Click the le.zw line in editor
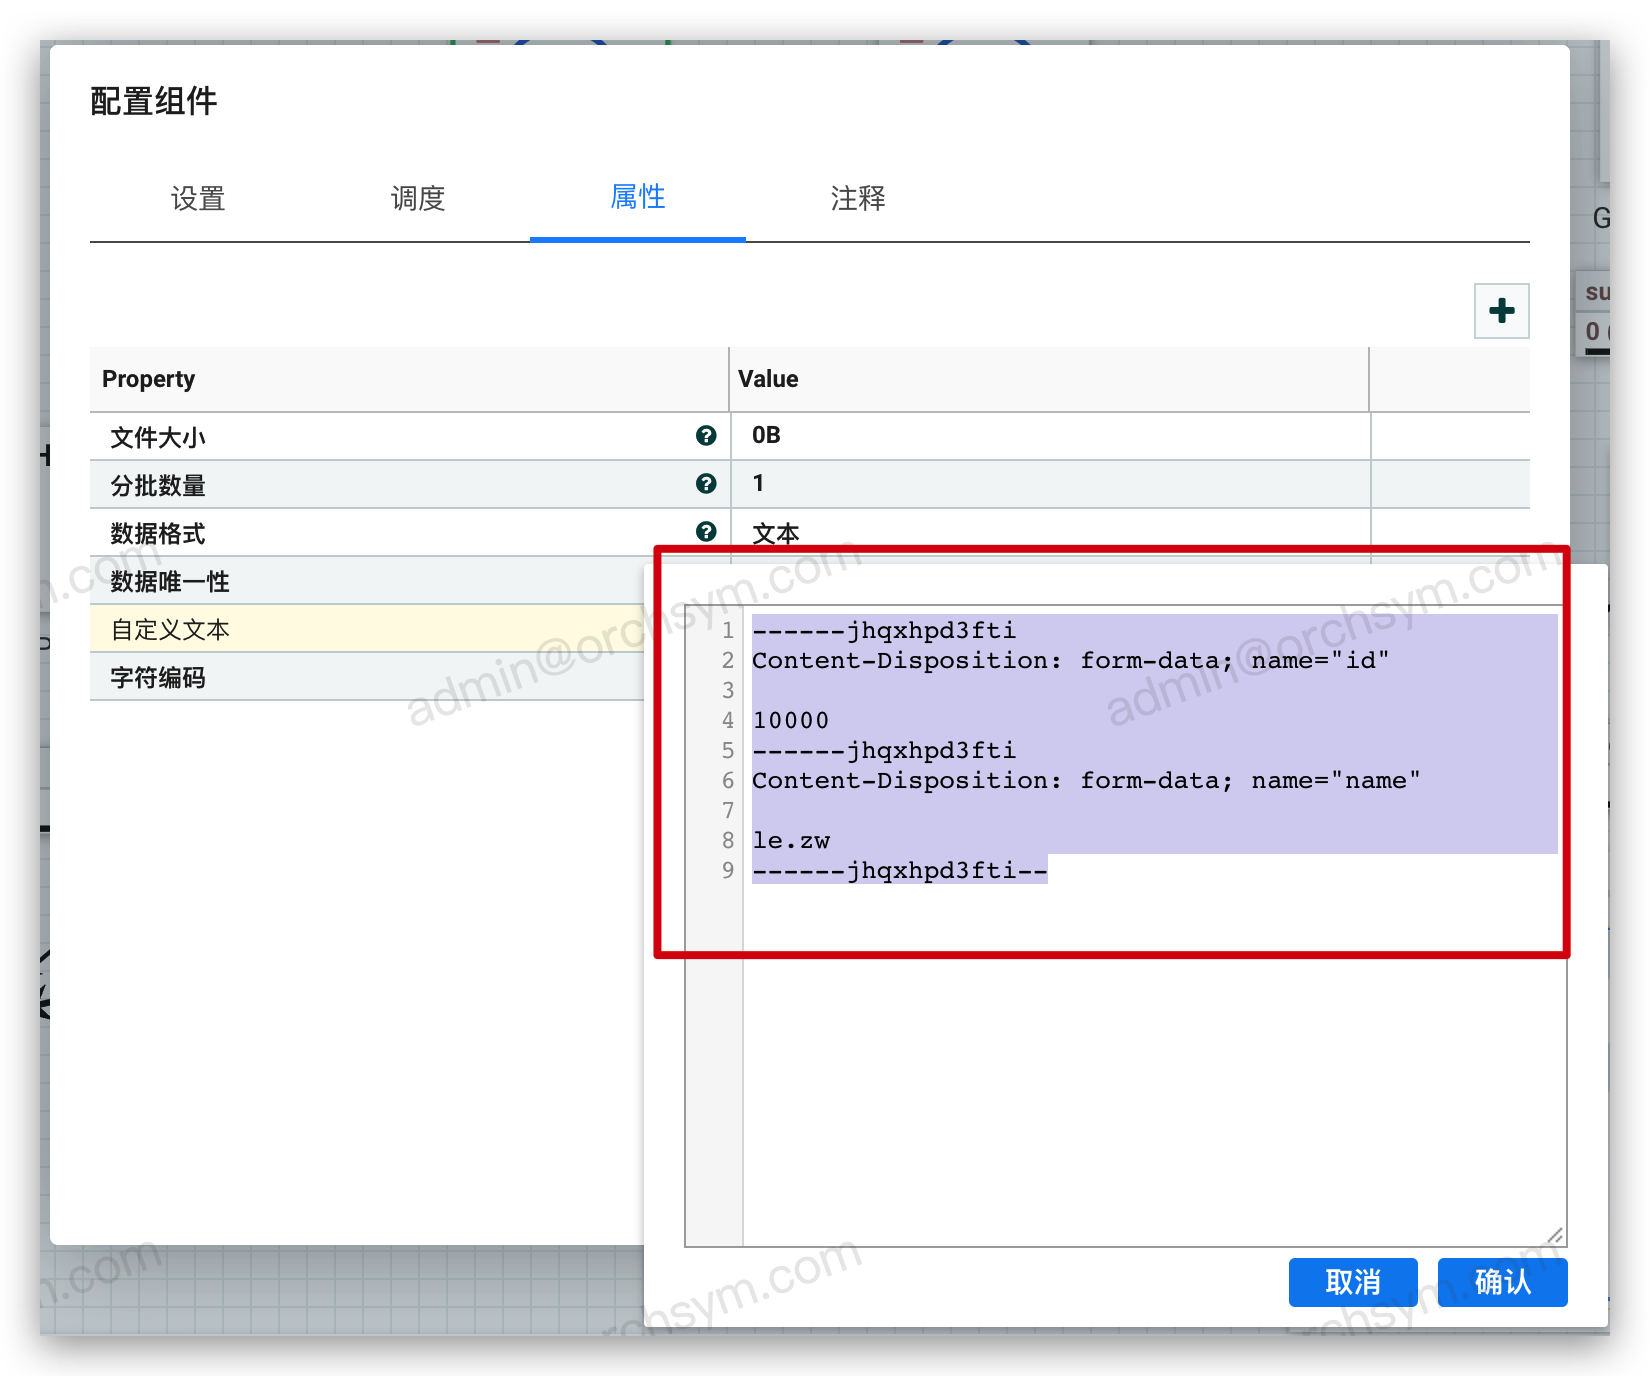 click(x=792, y=841)
